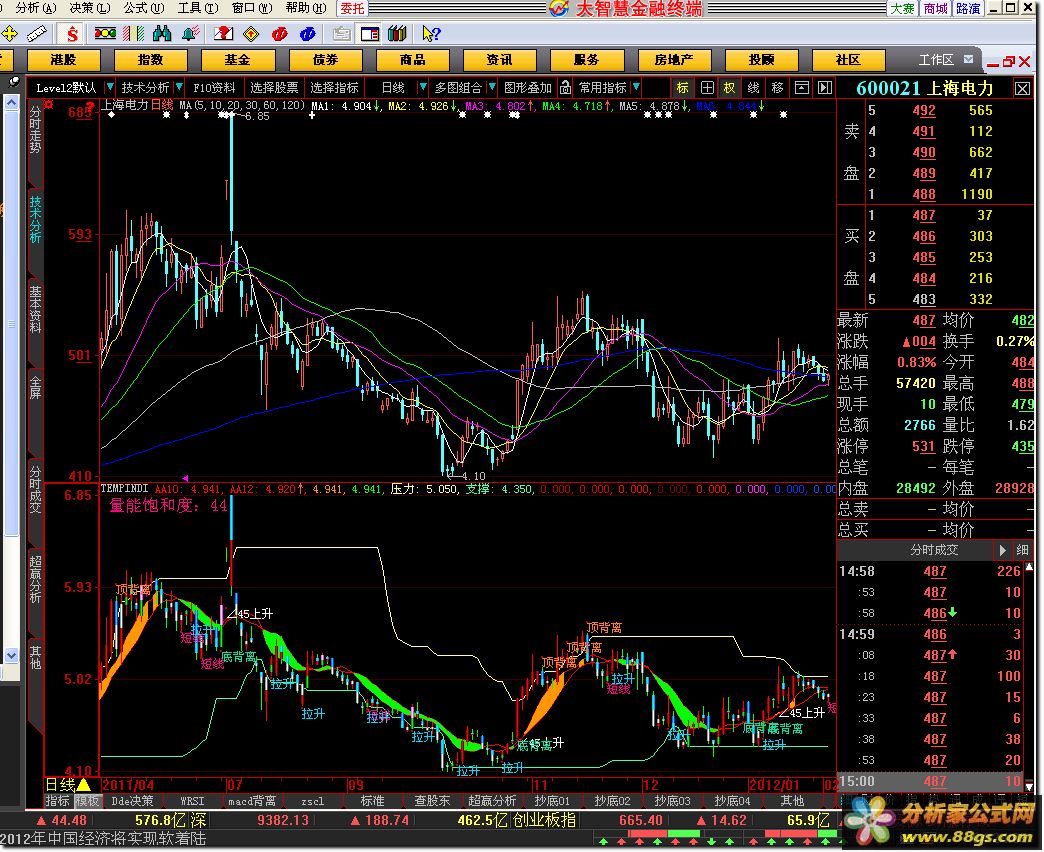This screenshot has width=1044, height=852.
Task: Click the 移 move tool icon
Action: tap(777, 88)
